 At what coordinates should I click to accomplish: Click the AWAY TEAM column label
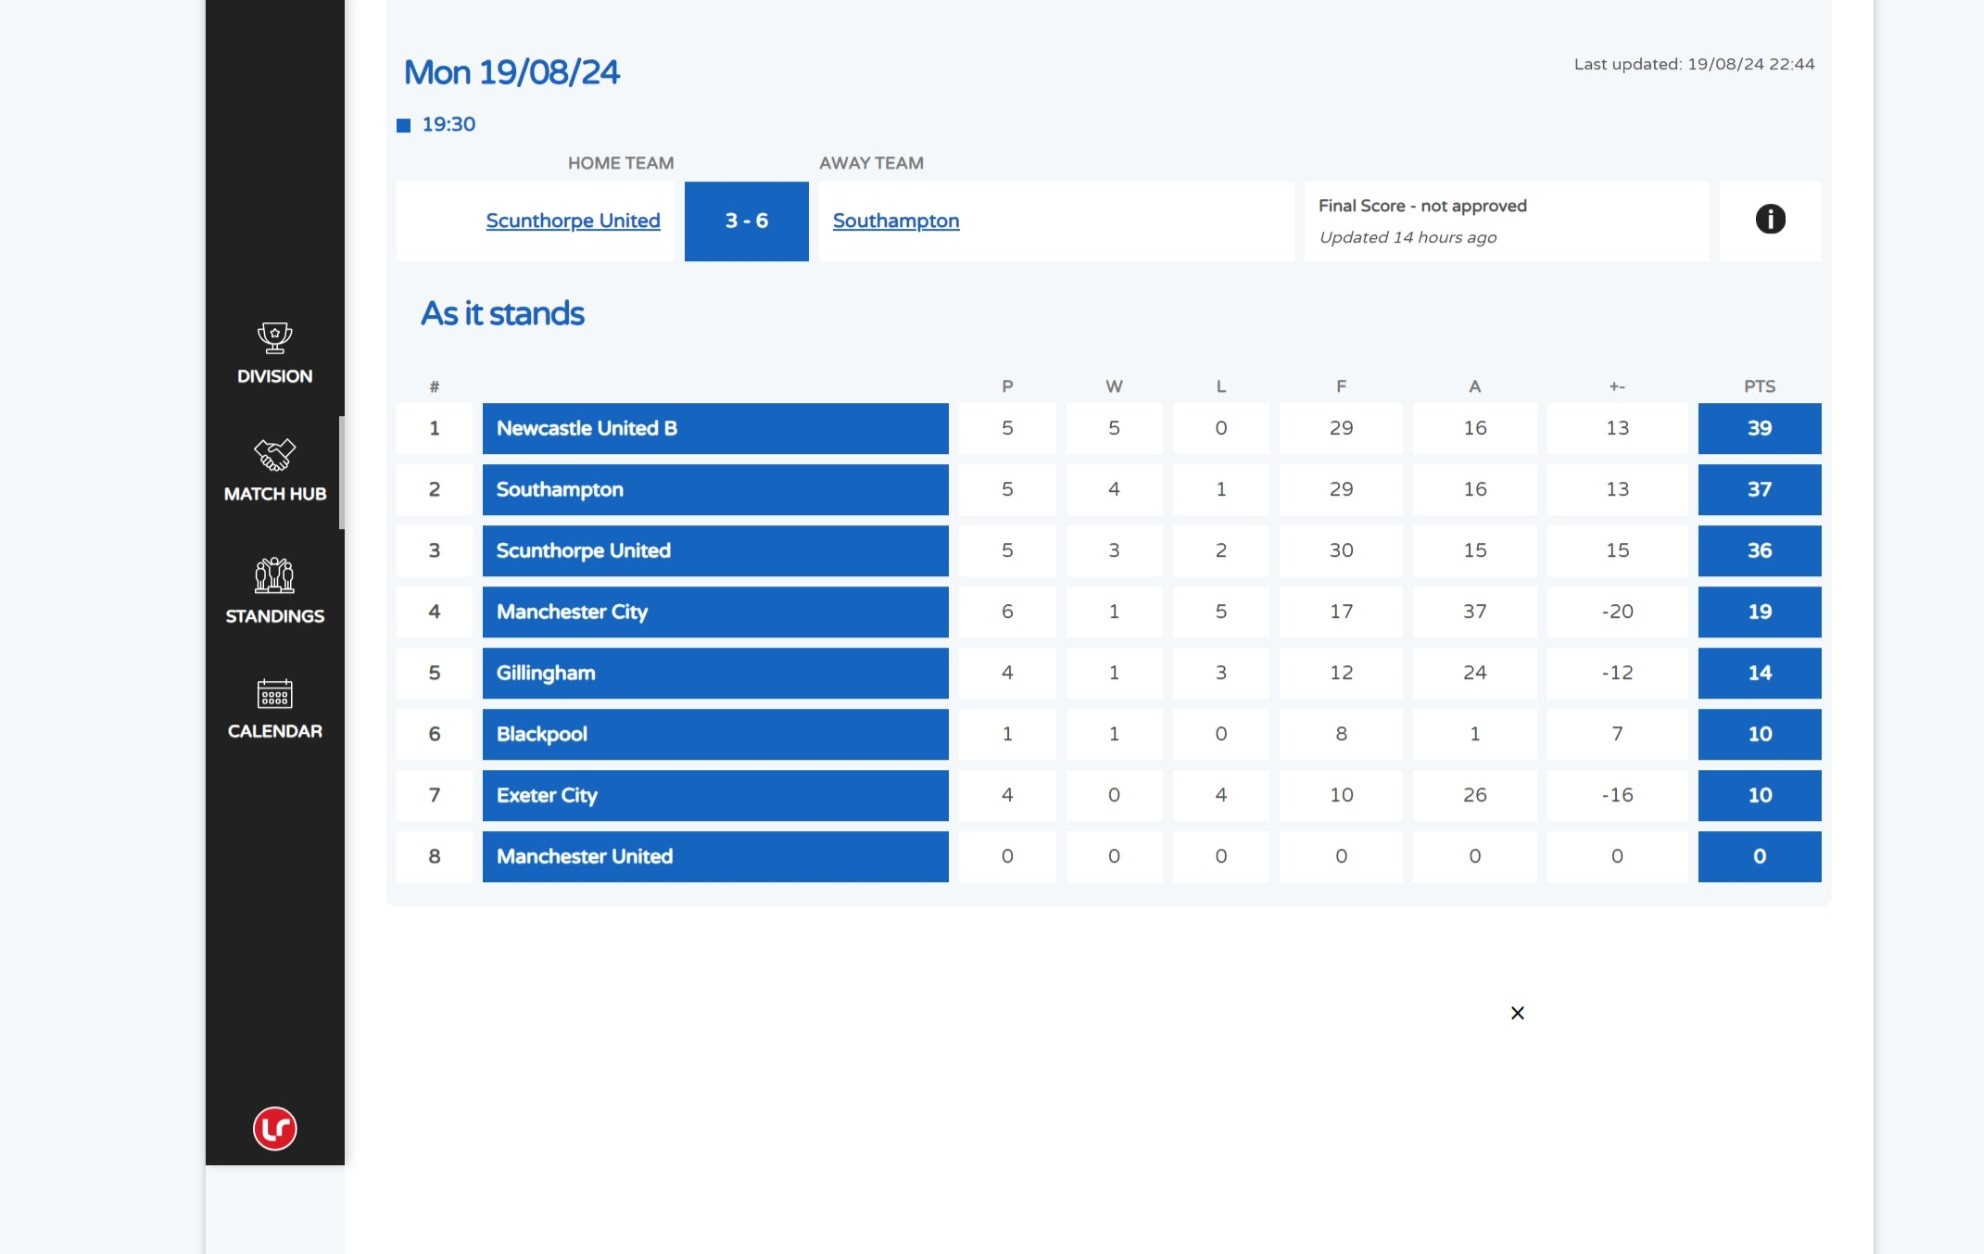tap(871, 163)
